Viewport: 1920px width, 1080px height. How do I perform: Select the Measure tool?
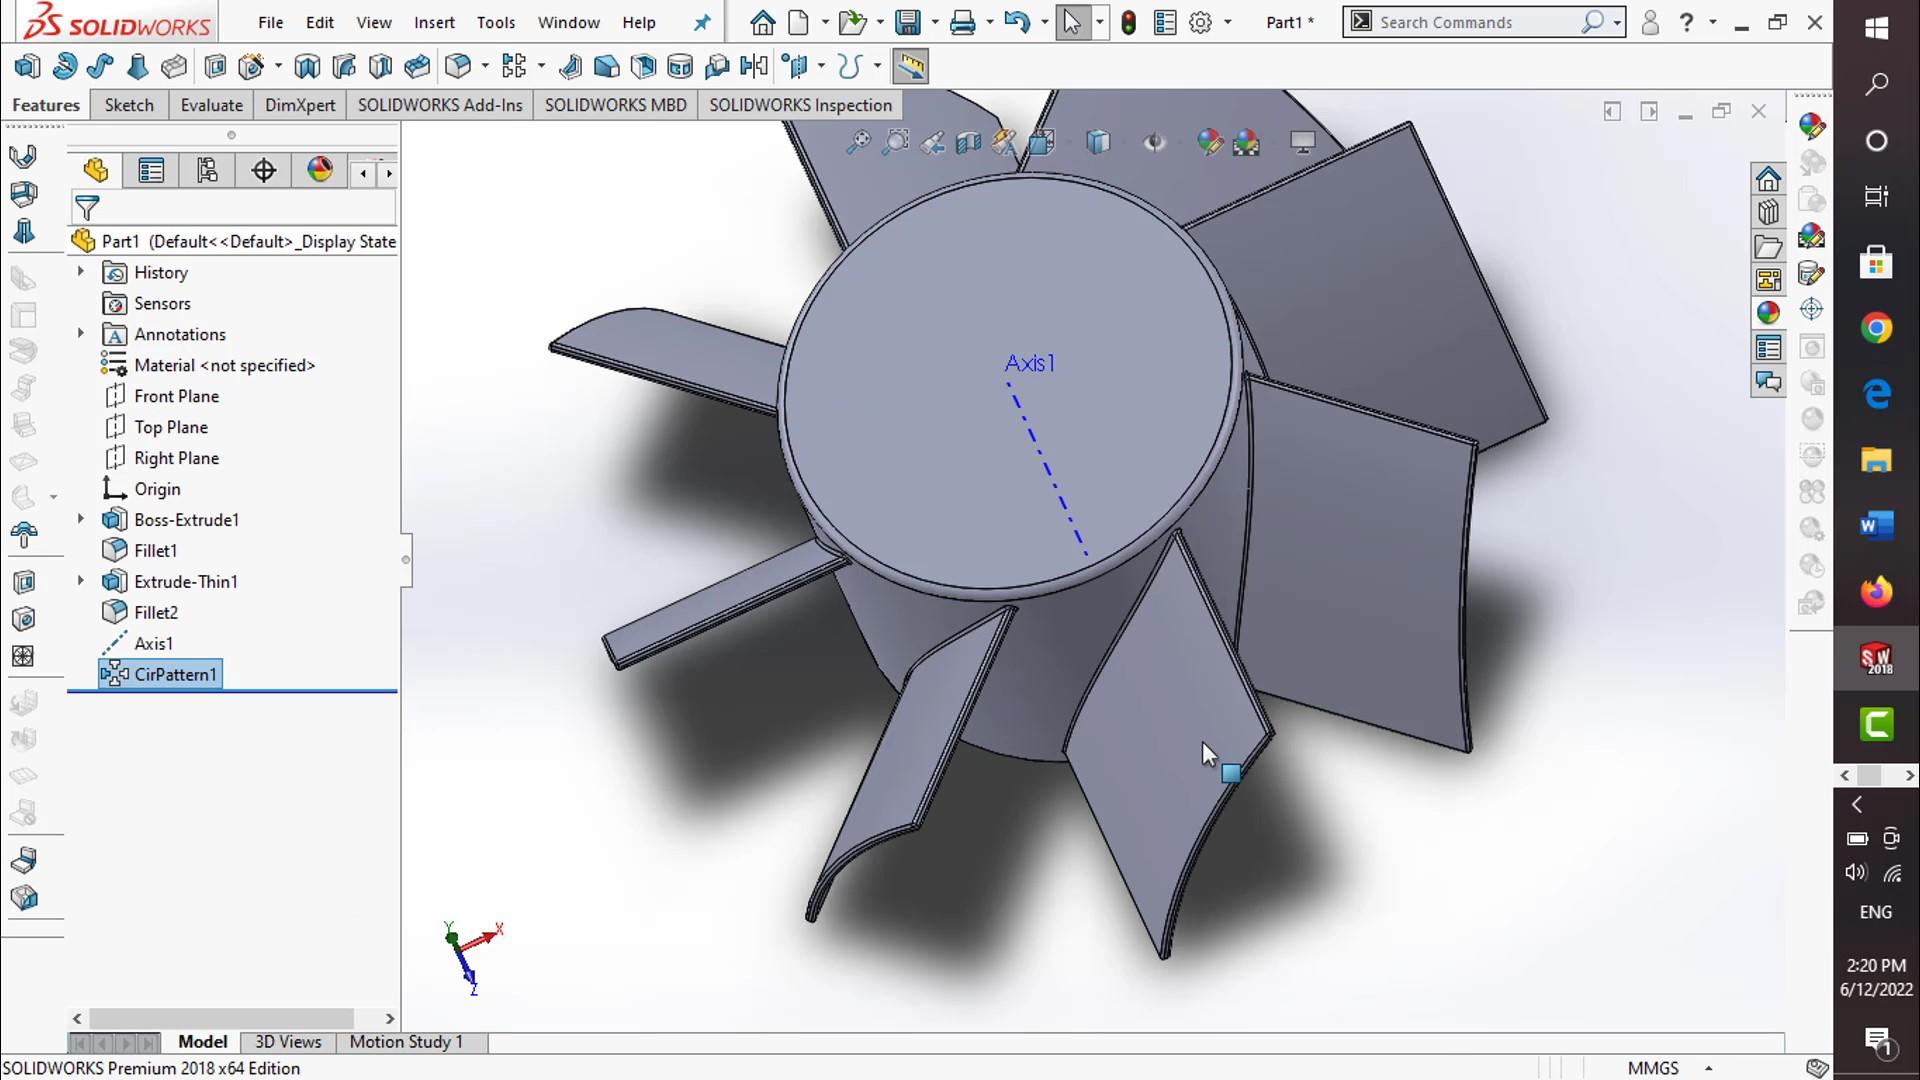[910, 66]
